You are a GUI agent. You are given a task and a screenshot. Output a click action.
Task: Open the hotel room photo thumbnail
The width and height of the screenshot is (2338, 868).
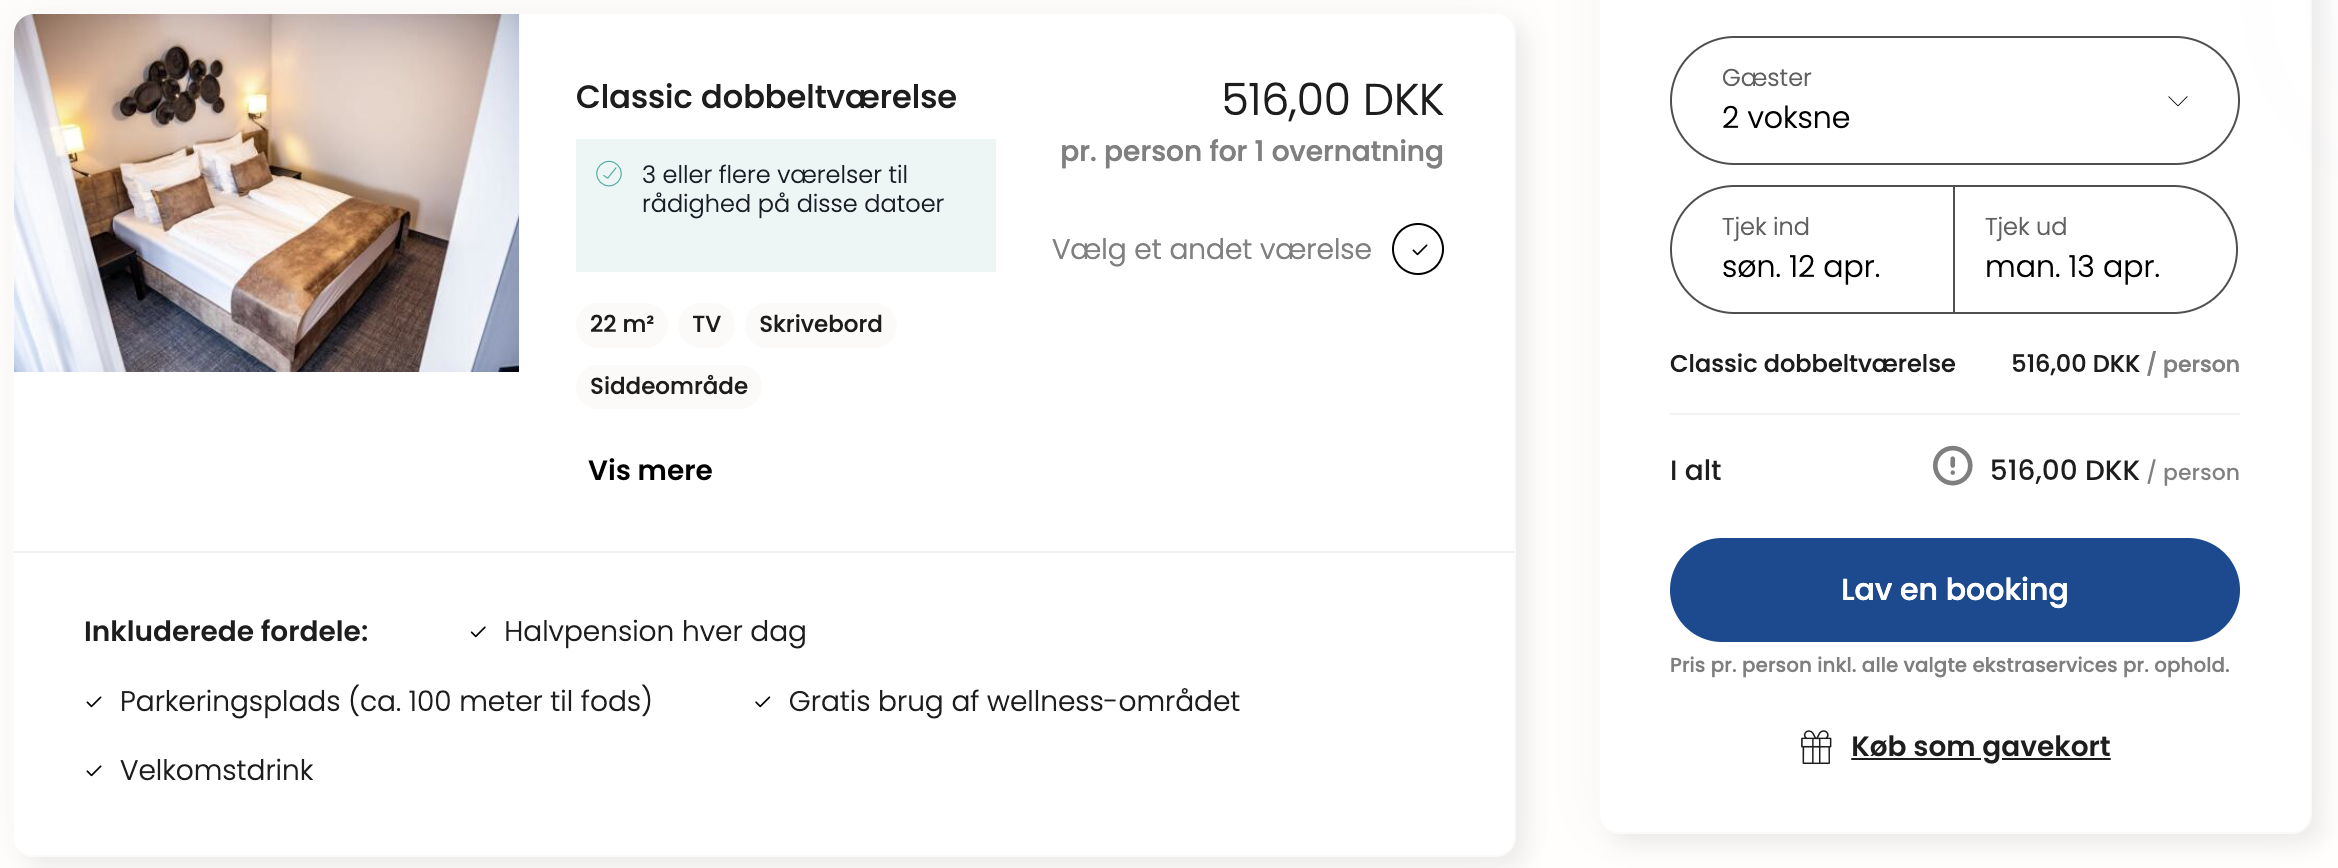tap(266, 193)
